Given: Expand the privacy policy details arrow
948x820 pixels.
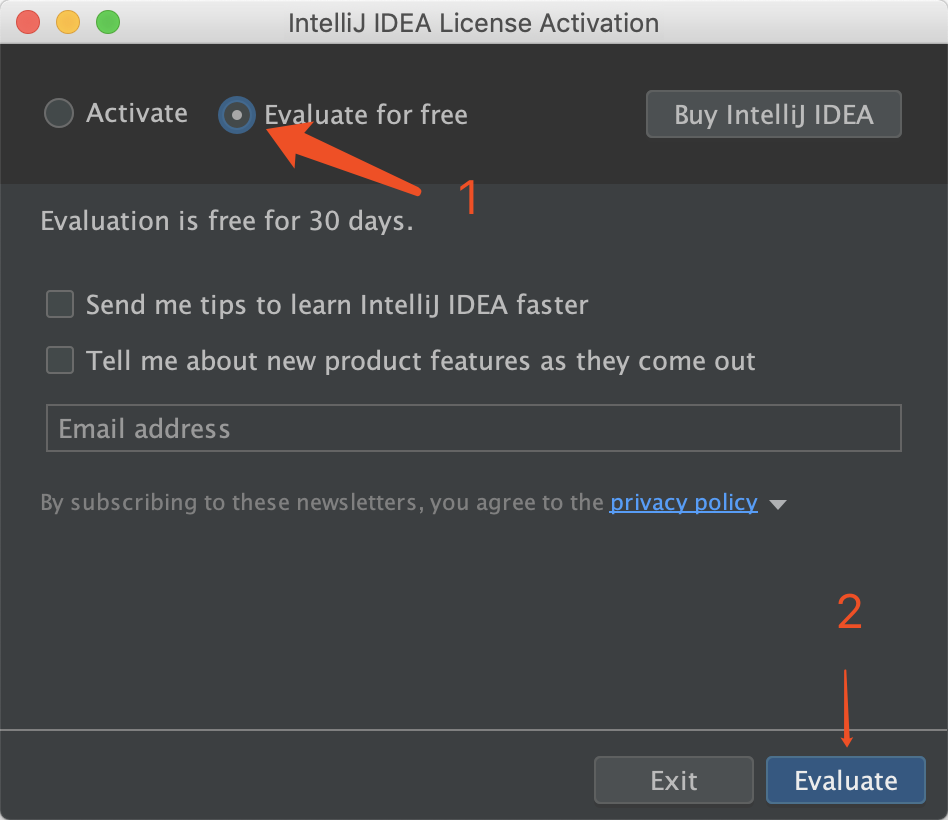Looking at the screenshot, I should (x=778, y=504).
